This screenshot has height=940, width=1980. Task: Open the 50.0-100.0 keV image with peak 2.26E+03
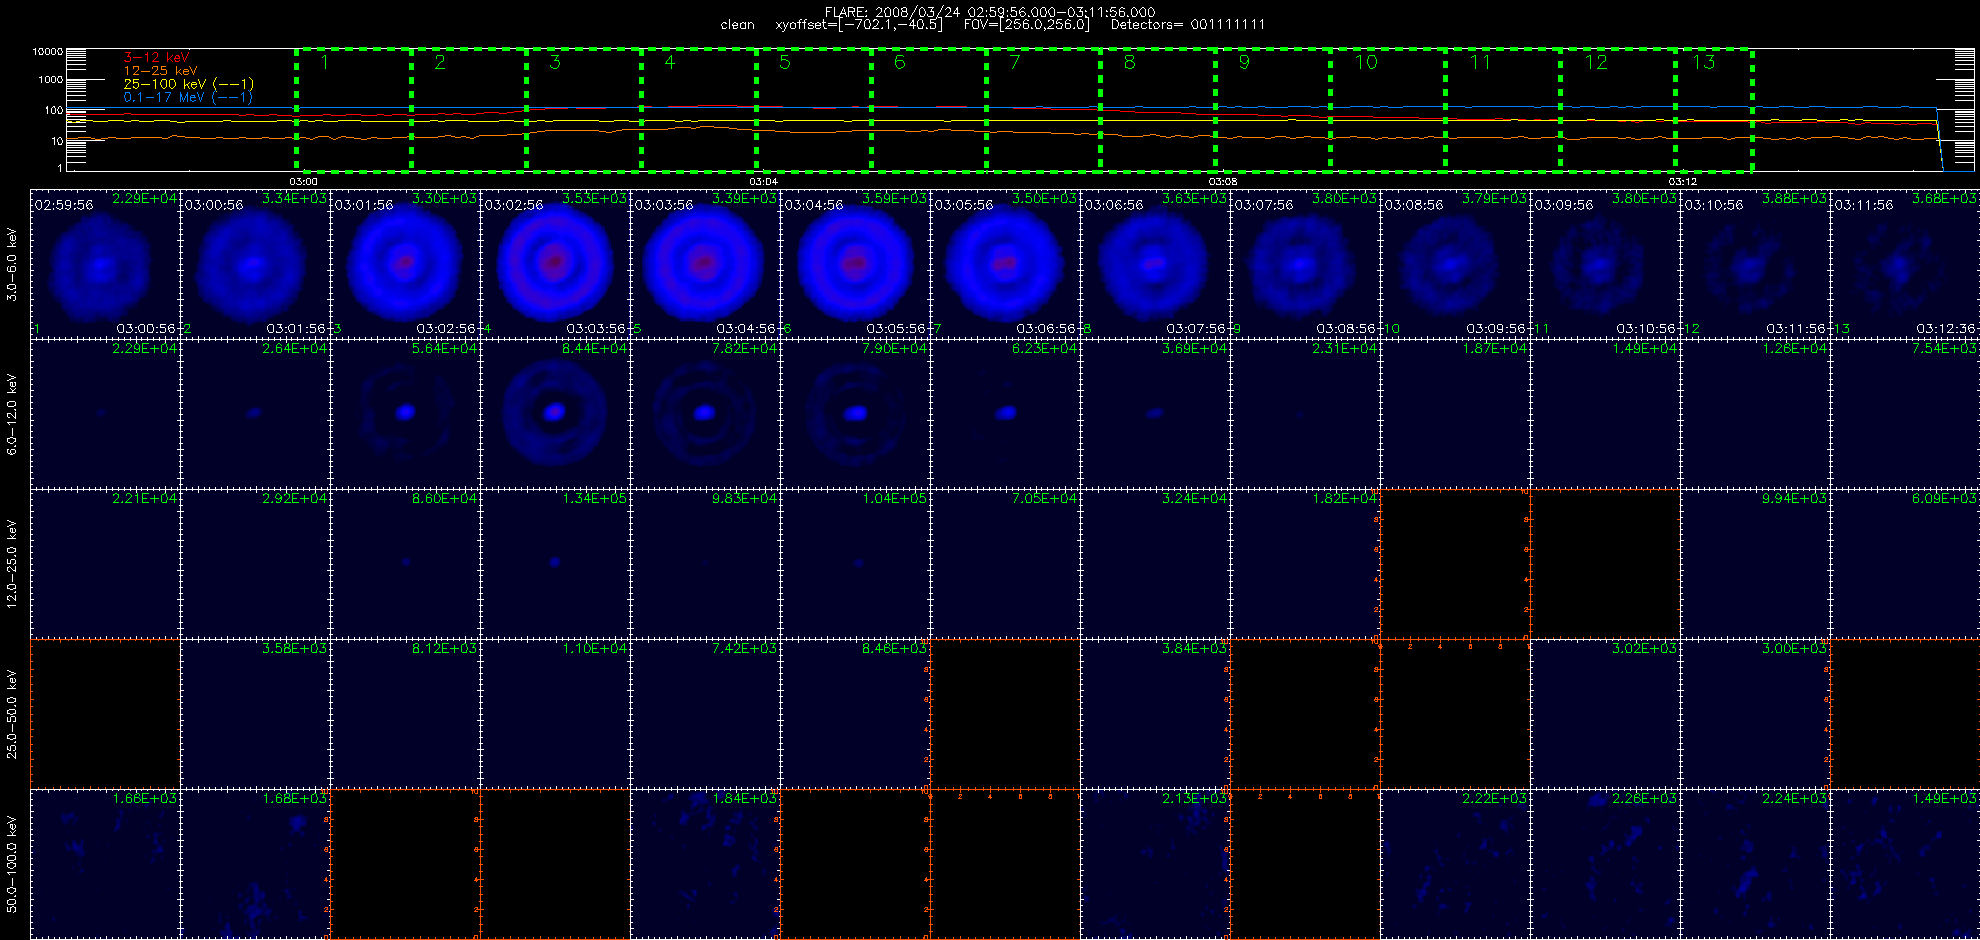(1605, 864)
